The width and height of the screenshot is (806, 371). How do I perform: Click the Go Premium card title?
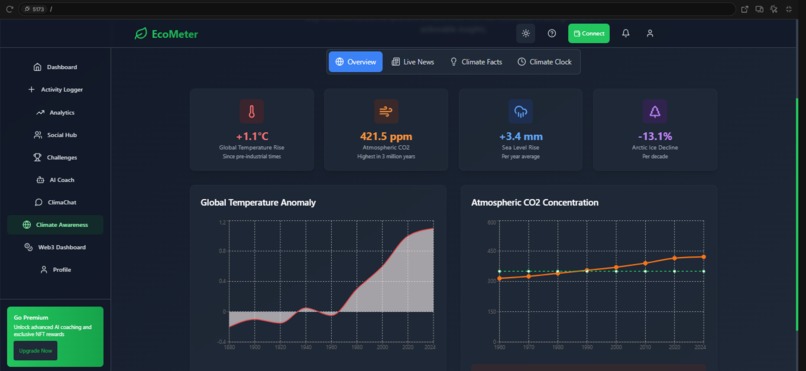pos(31,318)
